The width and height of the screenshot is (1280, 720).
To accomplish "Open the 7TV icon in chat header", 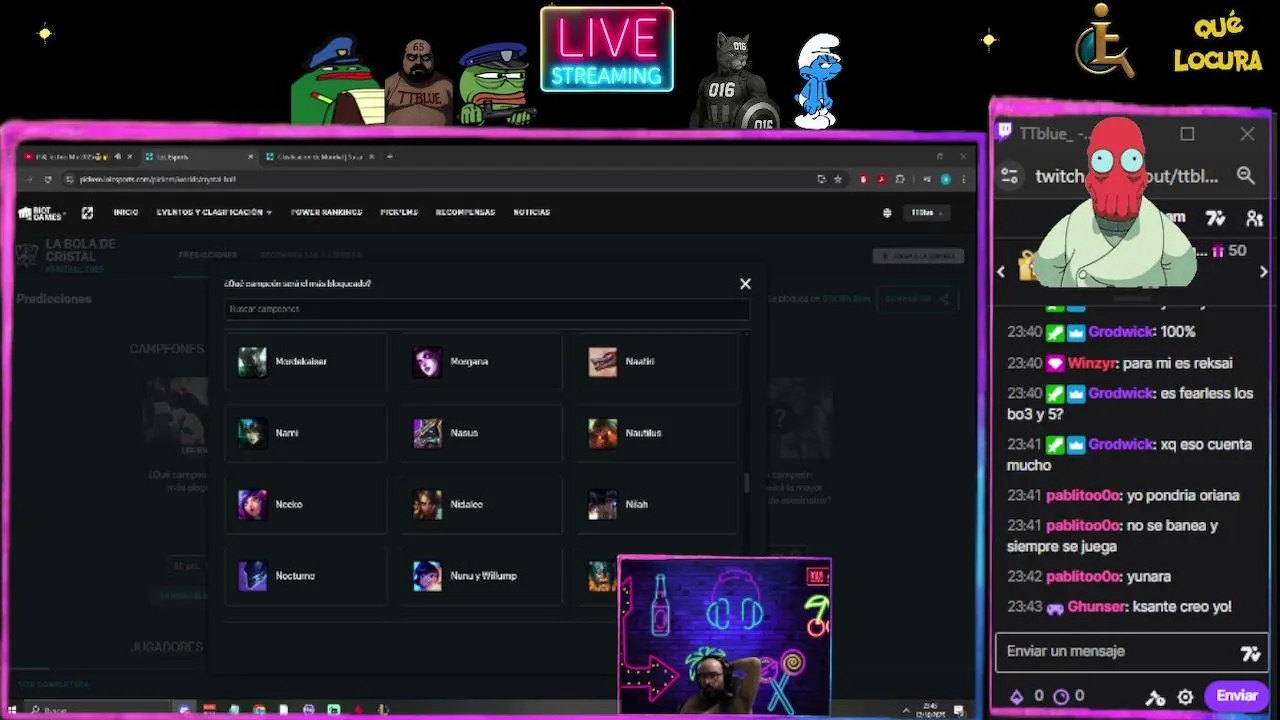I will tap(1215, 218).
